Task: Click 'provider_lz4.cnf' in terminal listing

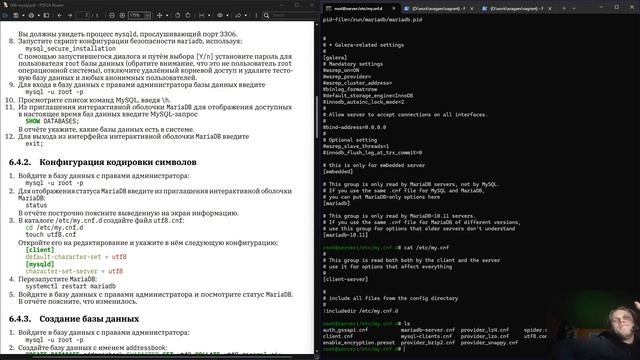Action: [485, 330]
